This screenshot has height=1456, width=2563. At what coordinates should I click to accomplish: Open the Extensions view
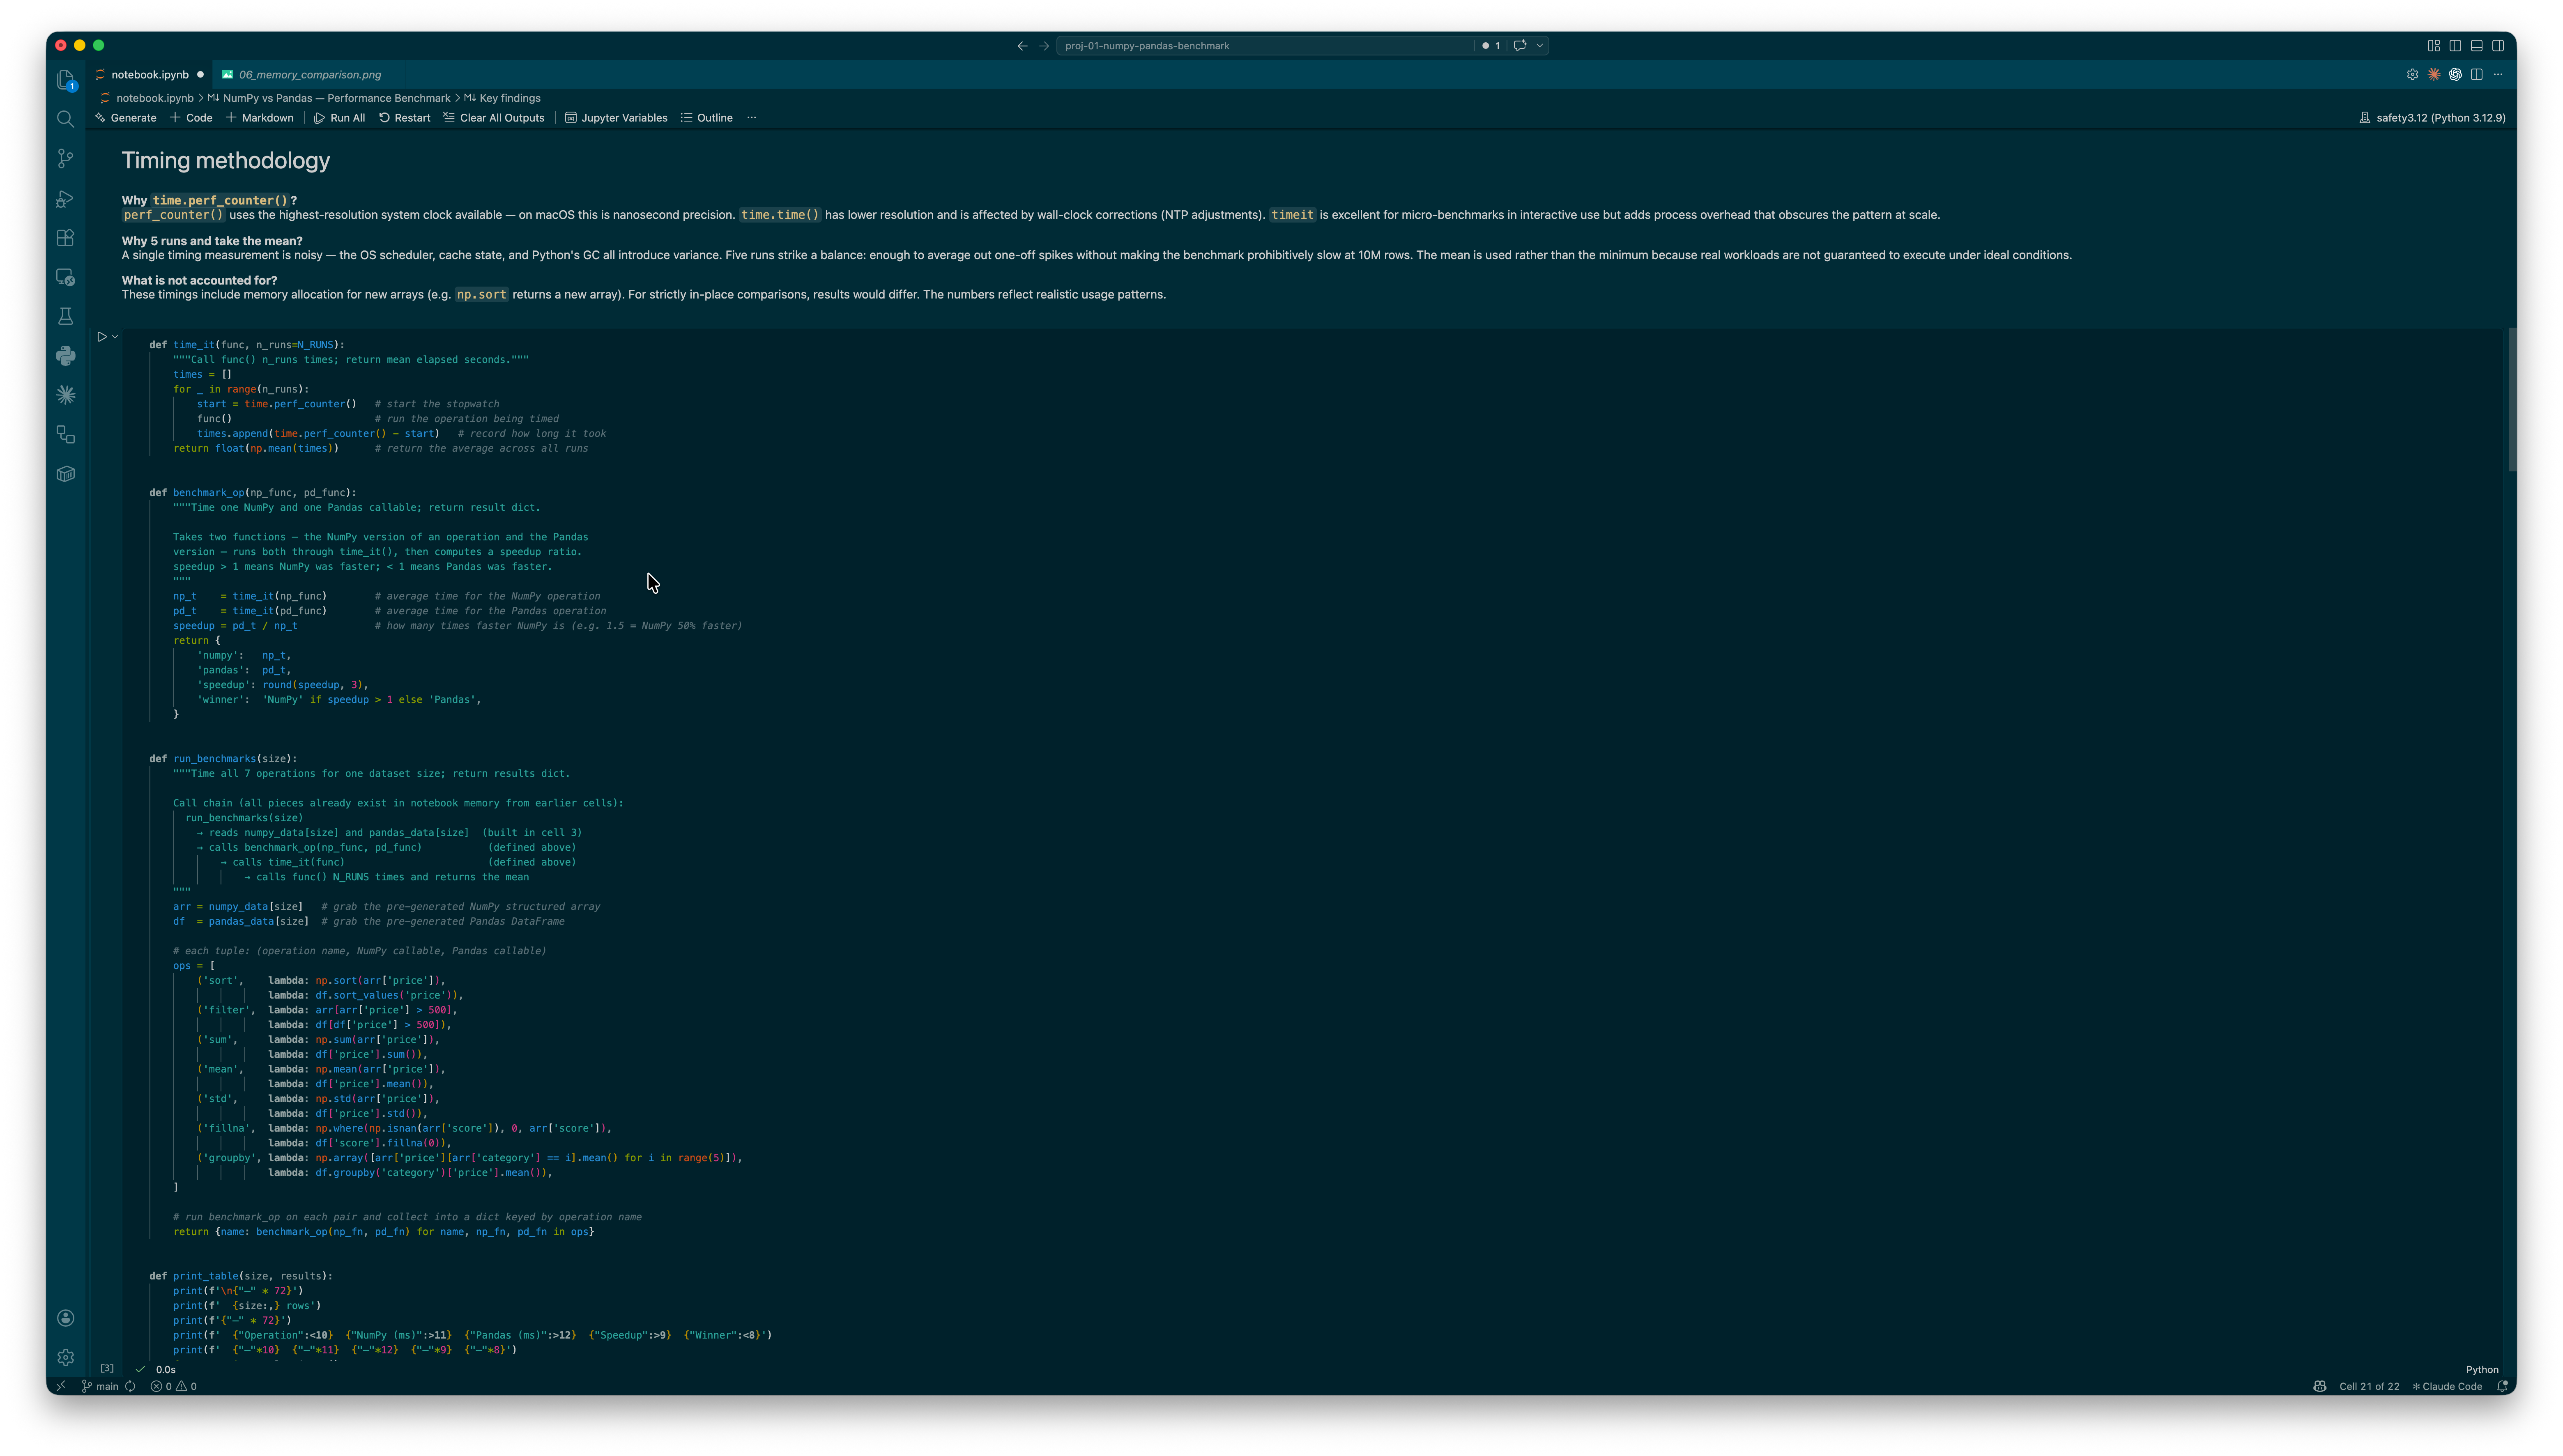66,238
